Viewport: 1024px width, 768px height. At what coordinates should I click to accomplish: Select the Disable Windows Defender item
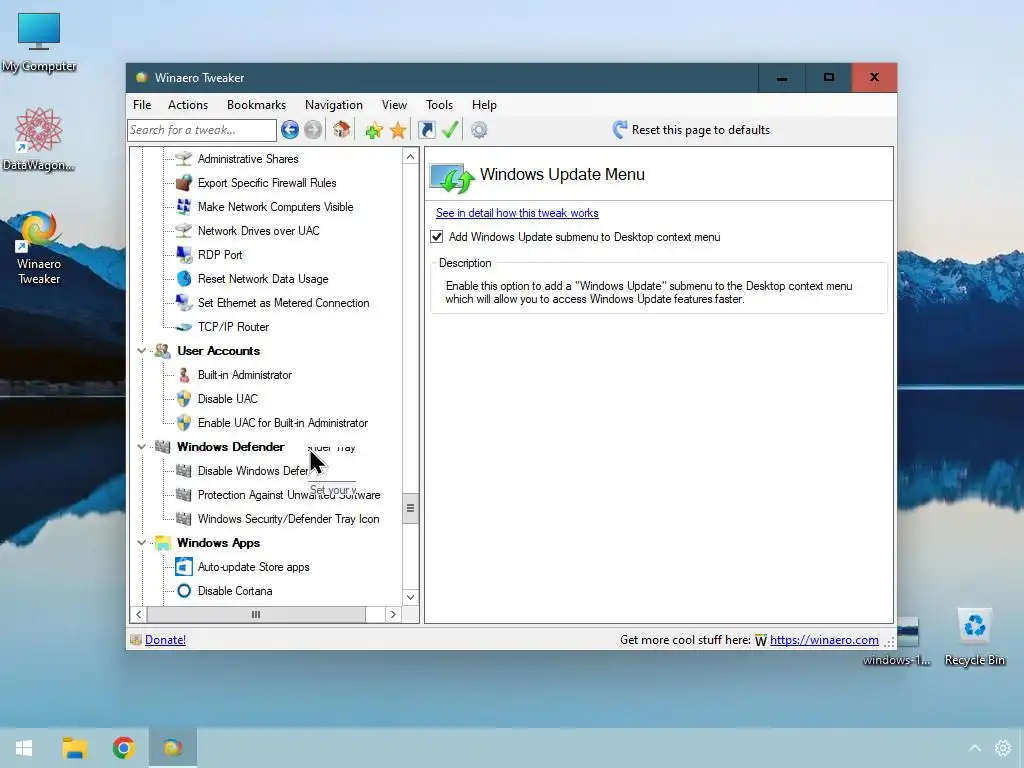tap(253, 471)
